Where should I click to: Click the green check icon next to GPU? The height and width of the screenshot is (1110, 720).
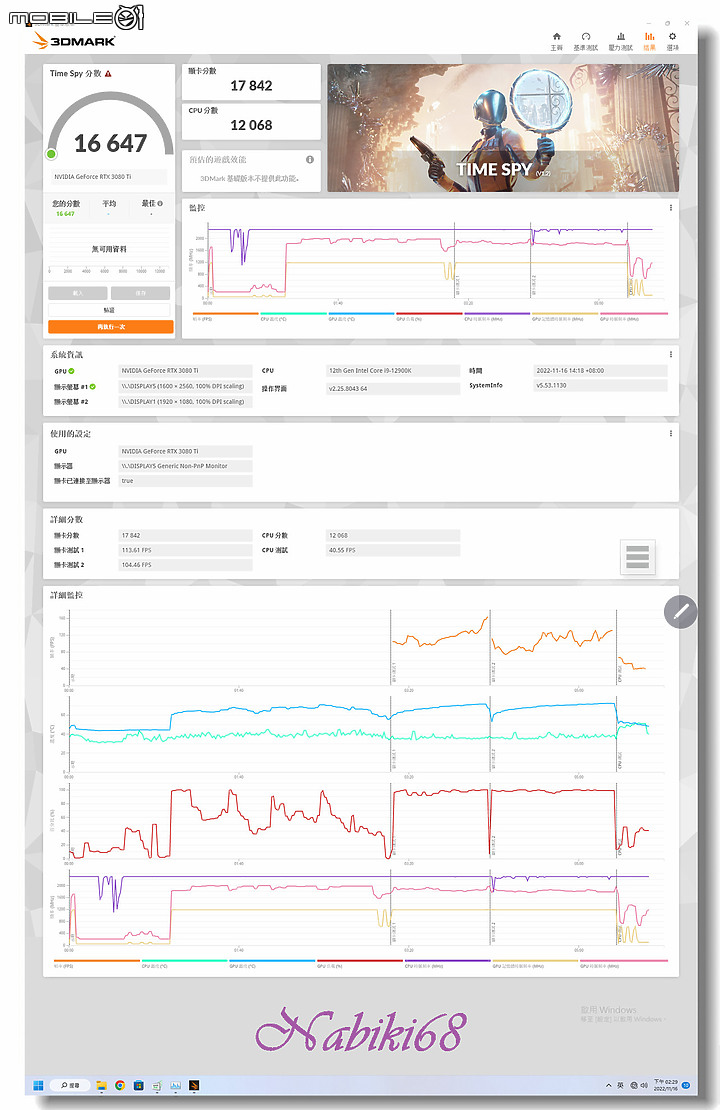click(72, 371)
